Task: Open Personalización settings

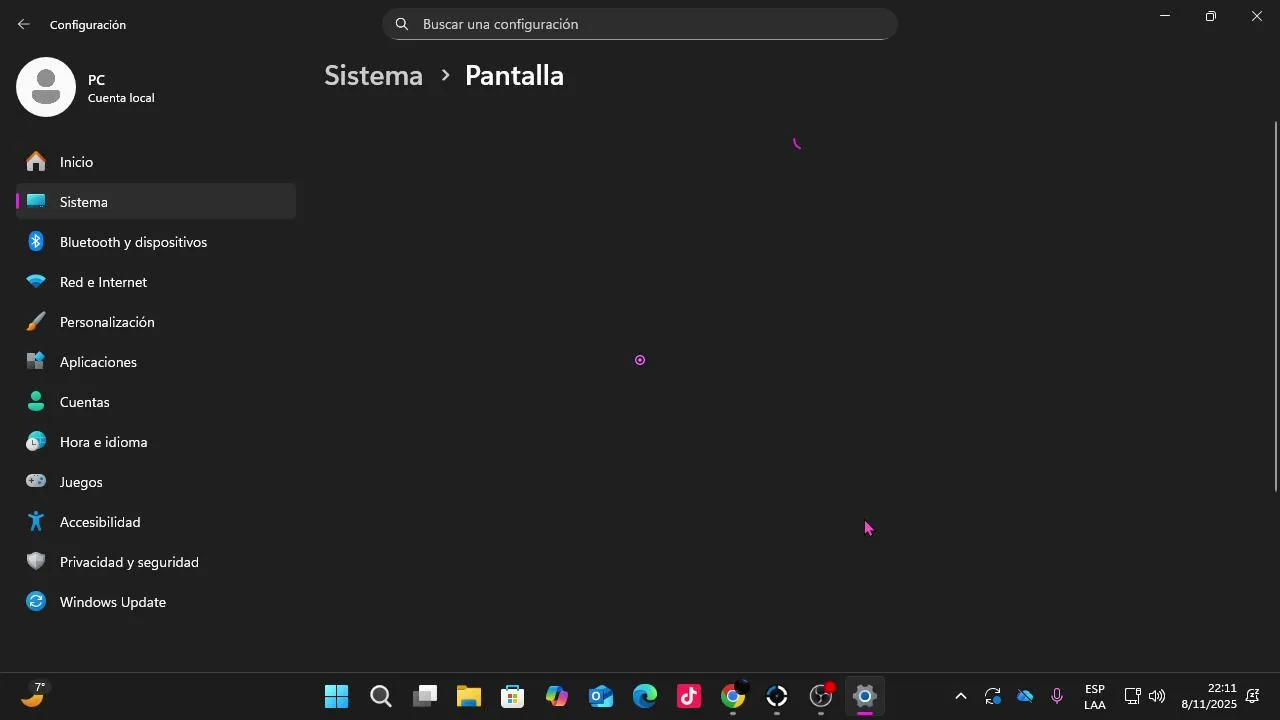Action: 156,322
